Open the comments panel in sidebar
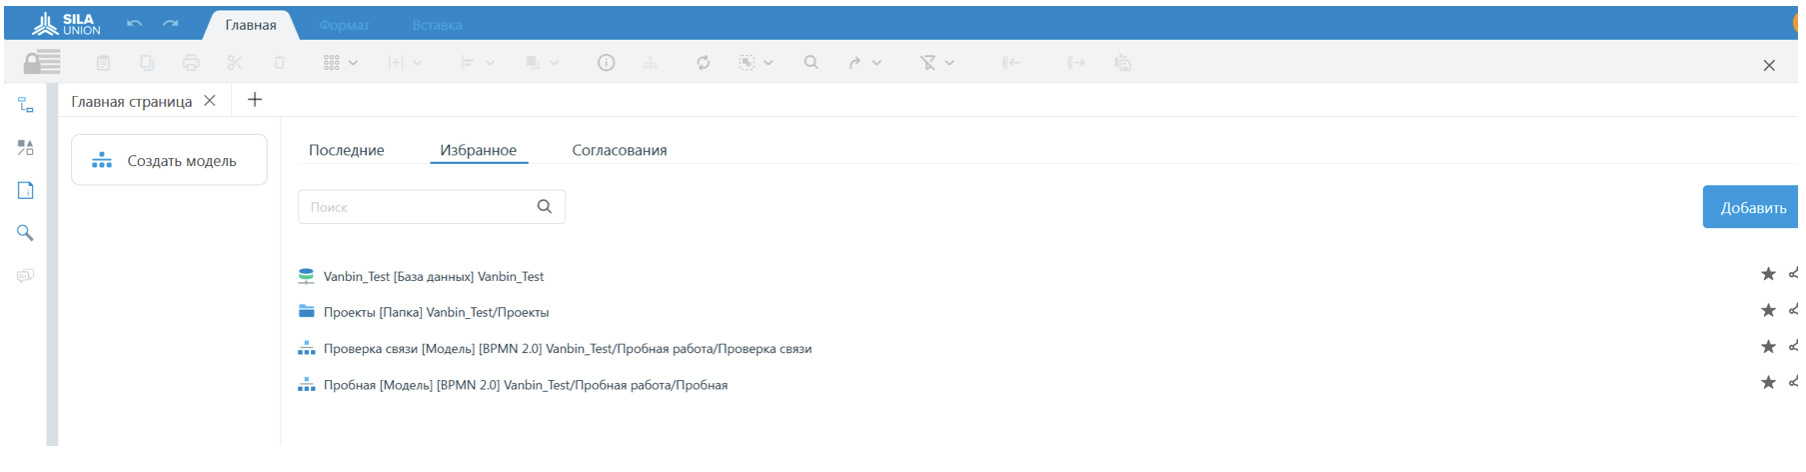This screenshot has height=472, width=1806. [x=25, y=275]
